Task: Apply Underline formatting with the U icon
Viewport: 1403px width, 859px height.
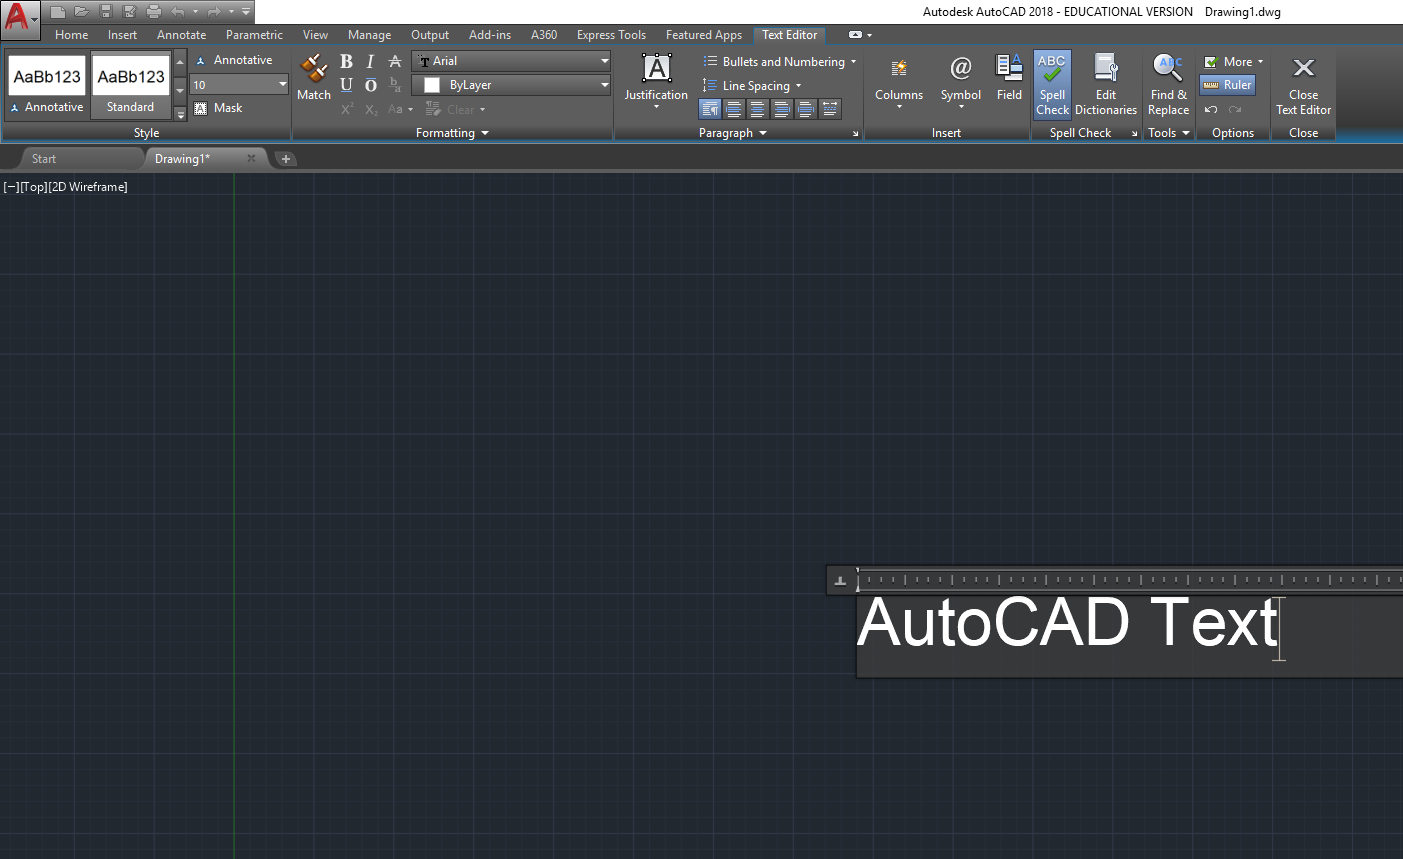Action: (x=346, y=85)
